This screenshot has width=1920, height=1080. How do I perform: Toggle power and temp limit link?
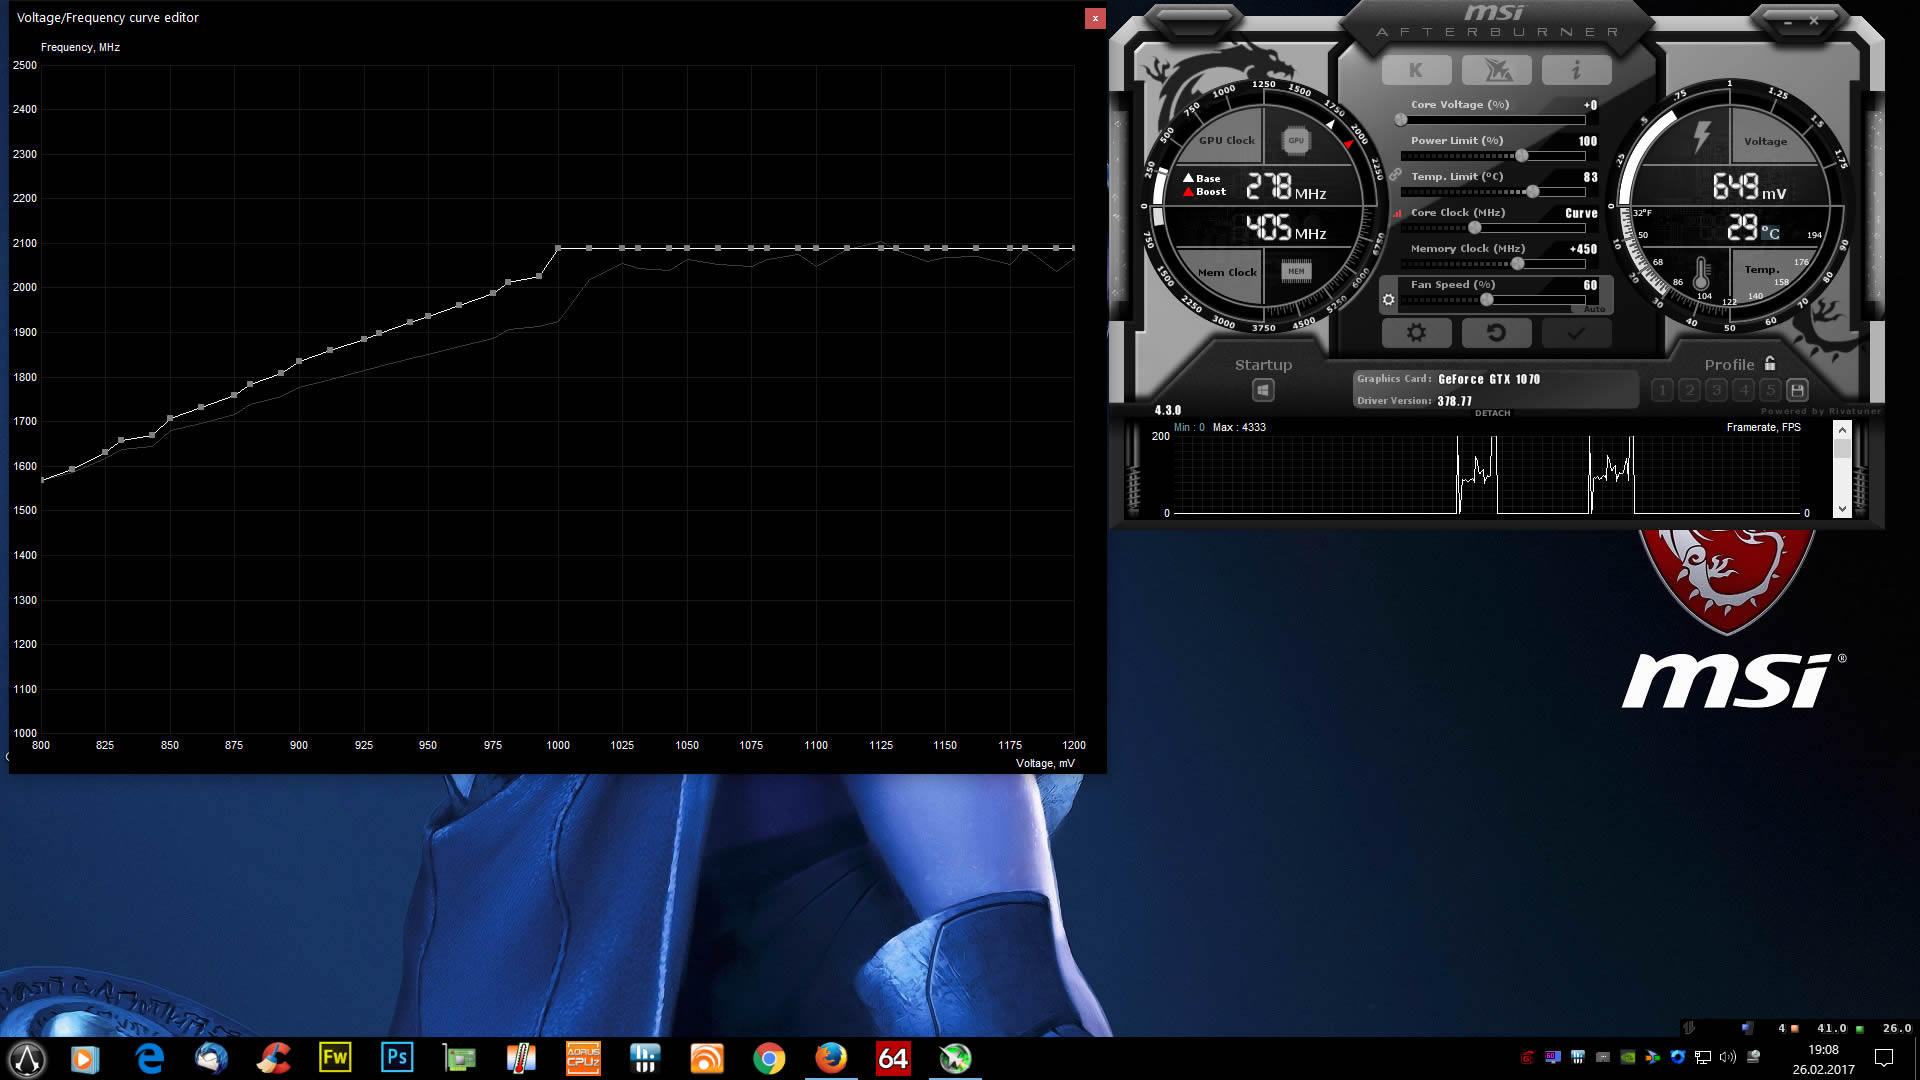click(x=1395, y=174)
